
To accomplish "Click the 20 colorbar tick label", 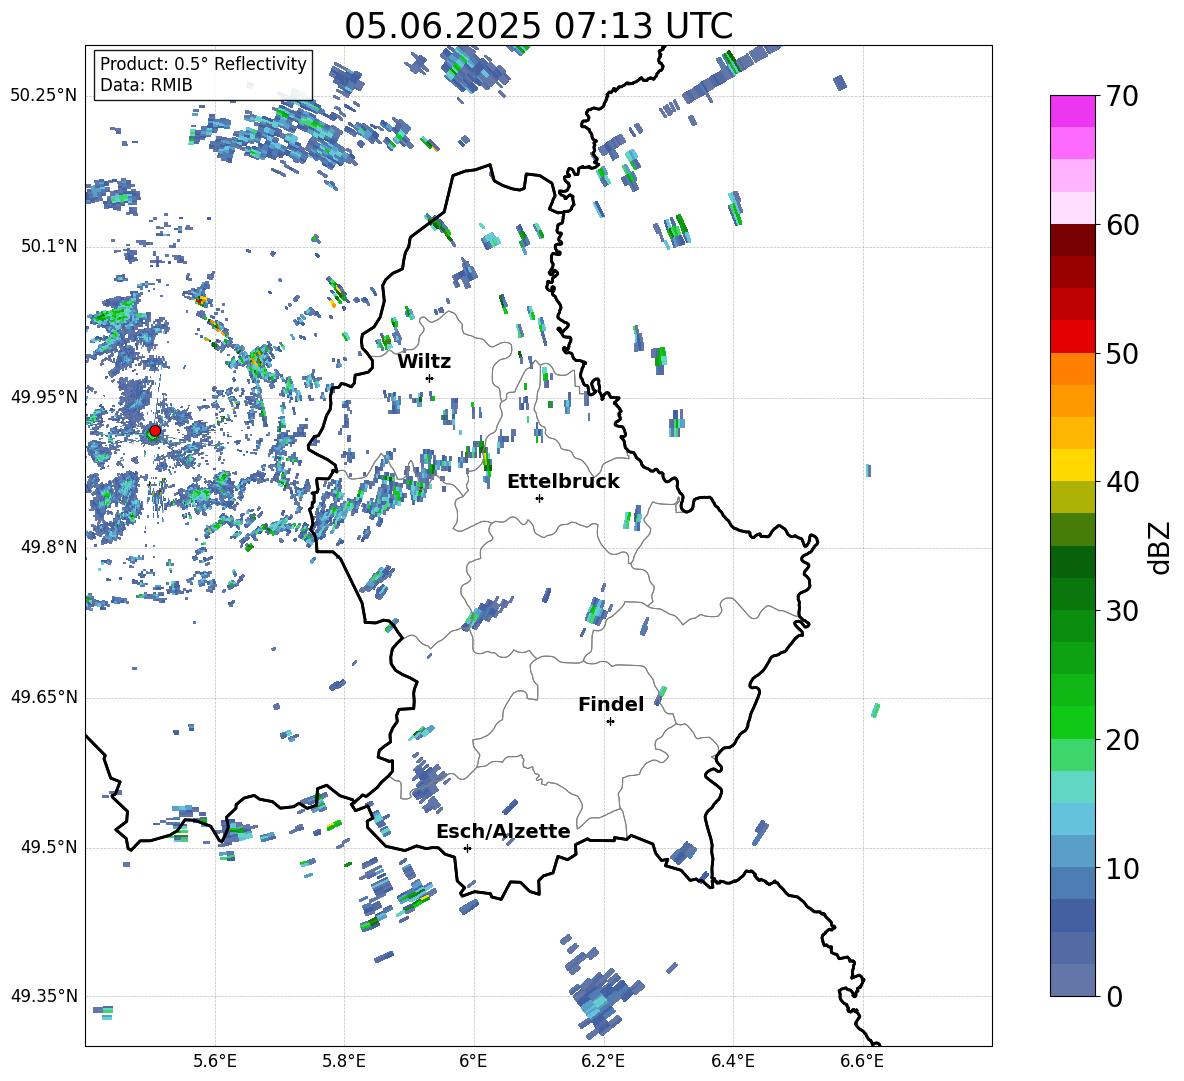I will coord(1122,740).
